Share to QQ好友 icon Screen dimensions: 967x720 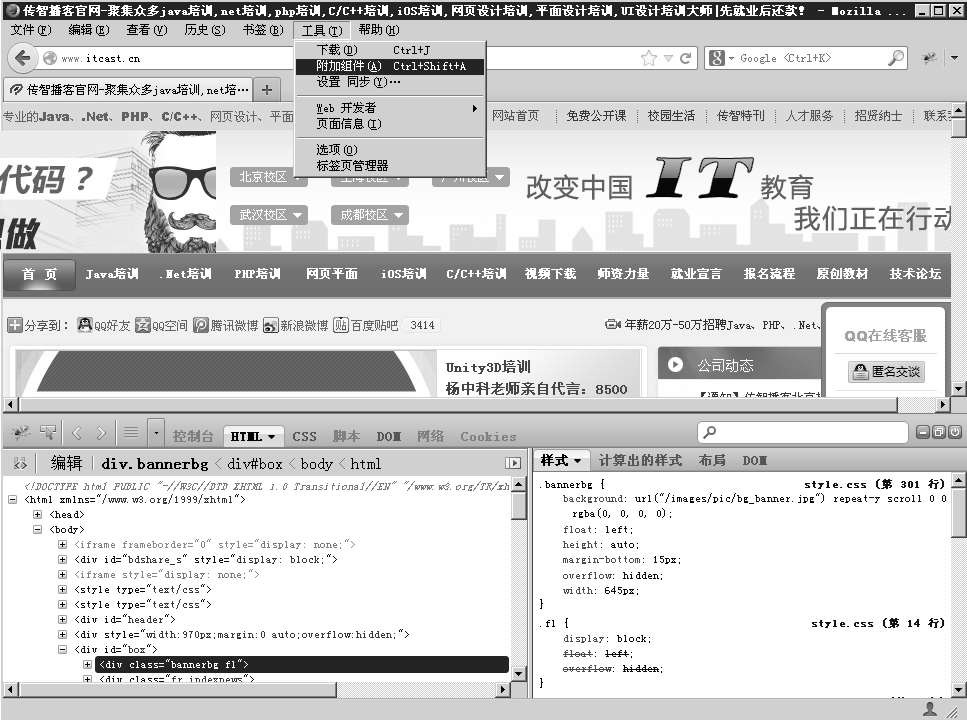coord(84,325)
